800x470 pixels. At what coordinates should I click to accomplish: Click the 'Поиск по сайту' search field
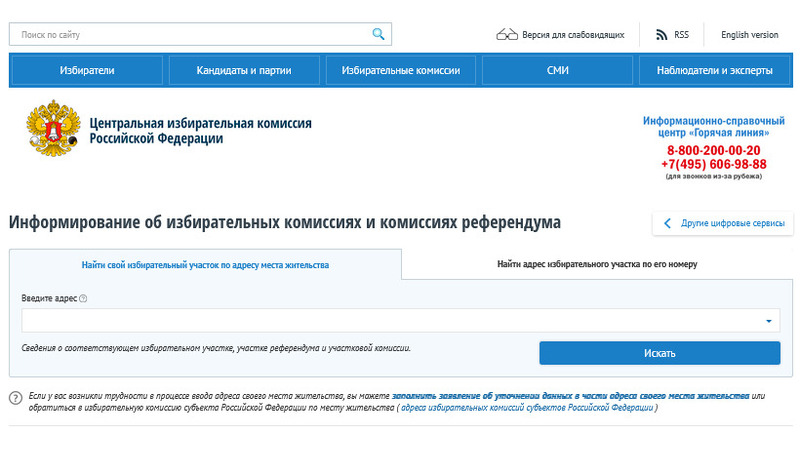pyautogui.click(x=190, y=34)
